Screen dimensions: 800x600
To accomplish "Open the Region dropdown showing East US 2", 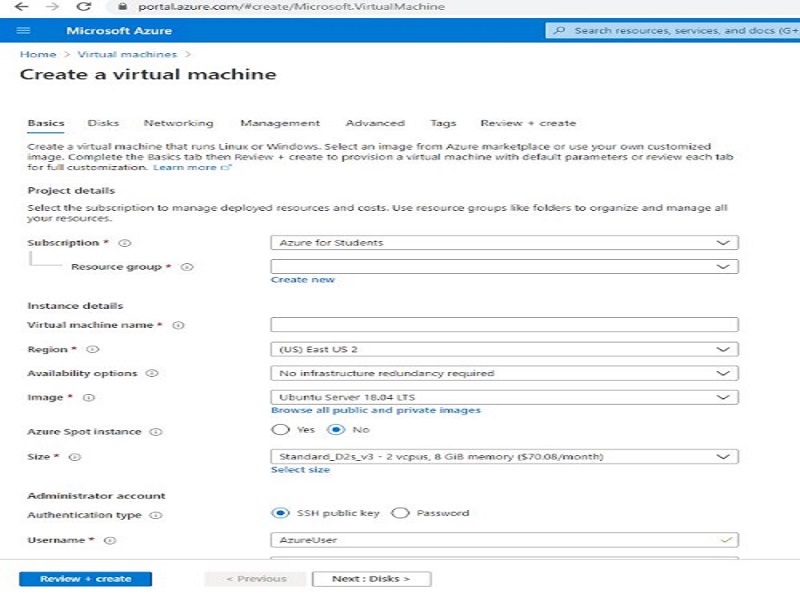I will pos(505,349).
